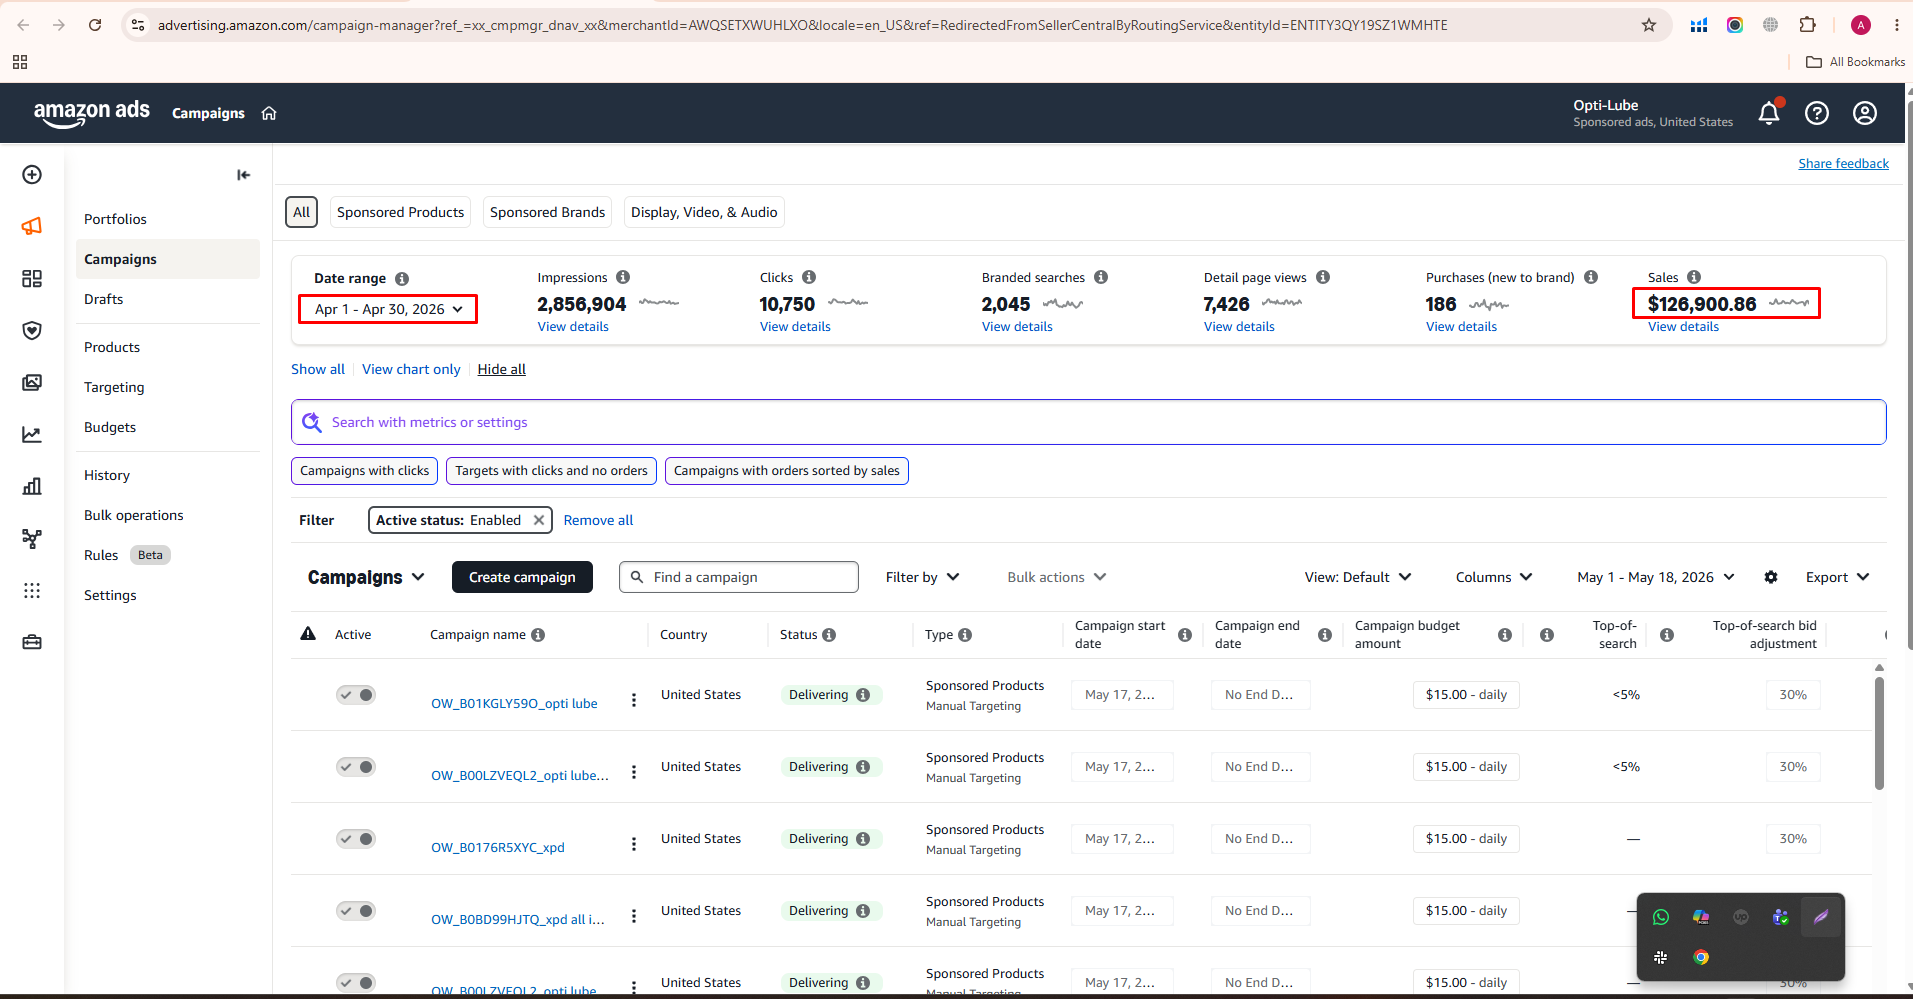Click the Share feedback link
Screen dimensions: 1913x999
(x=1843, y=164)
